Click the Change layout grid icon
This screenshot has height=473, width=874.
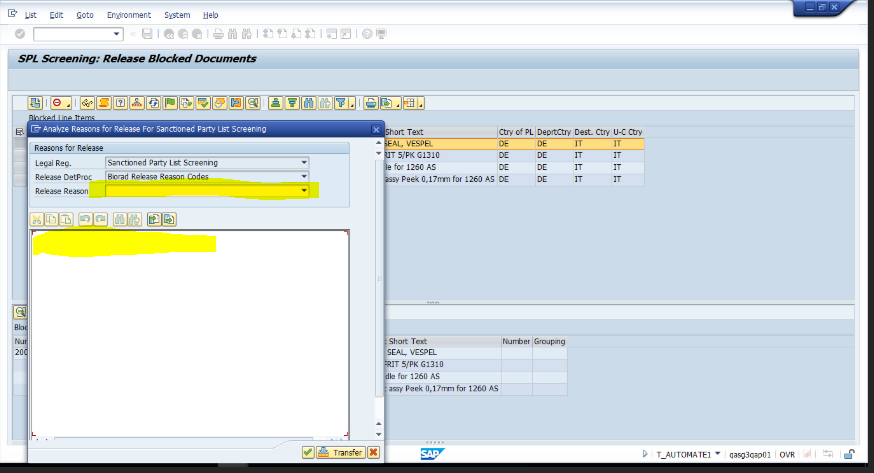[x=413, y=103]
